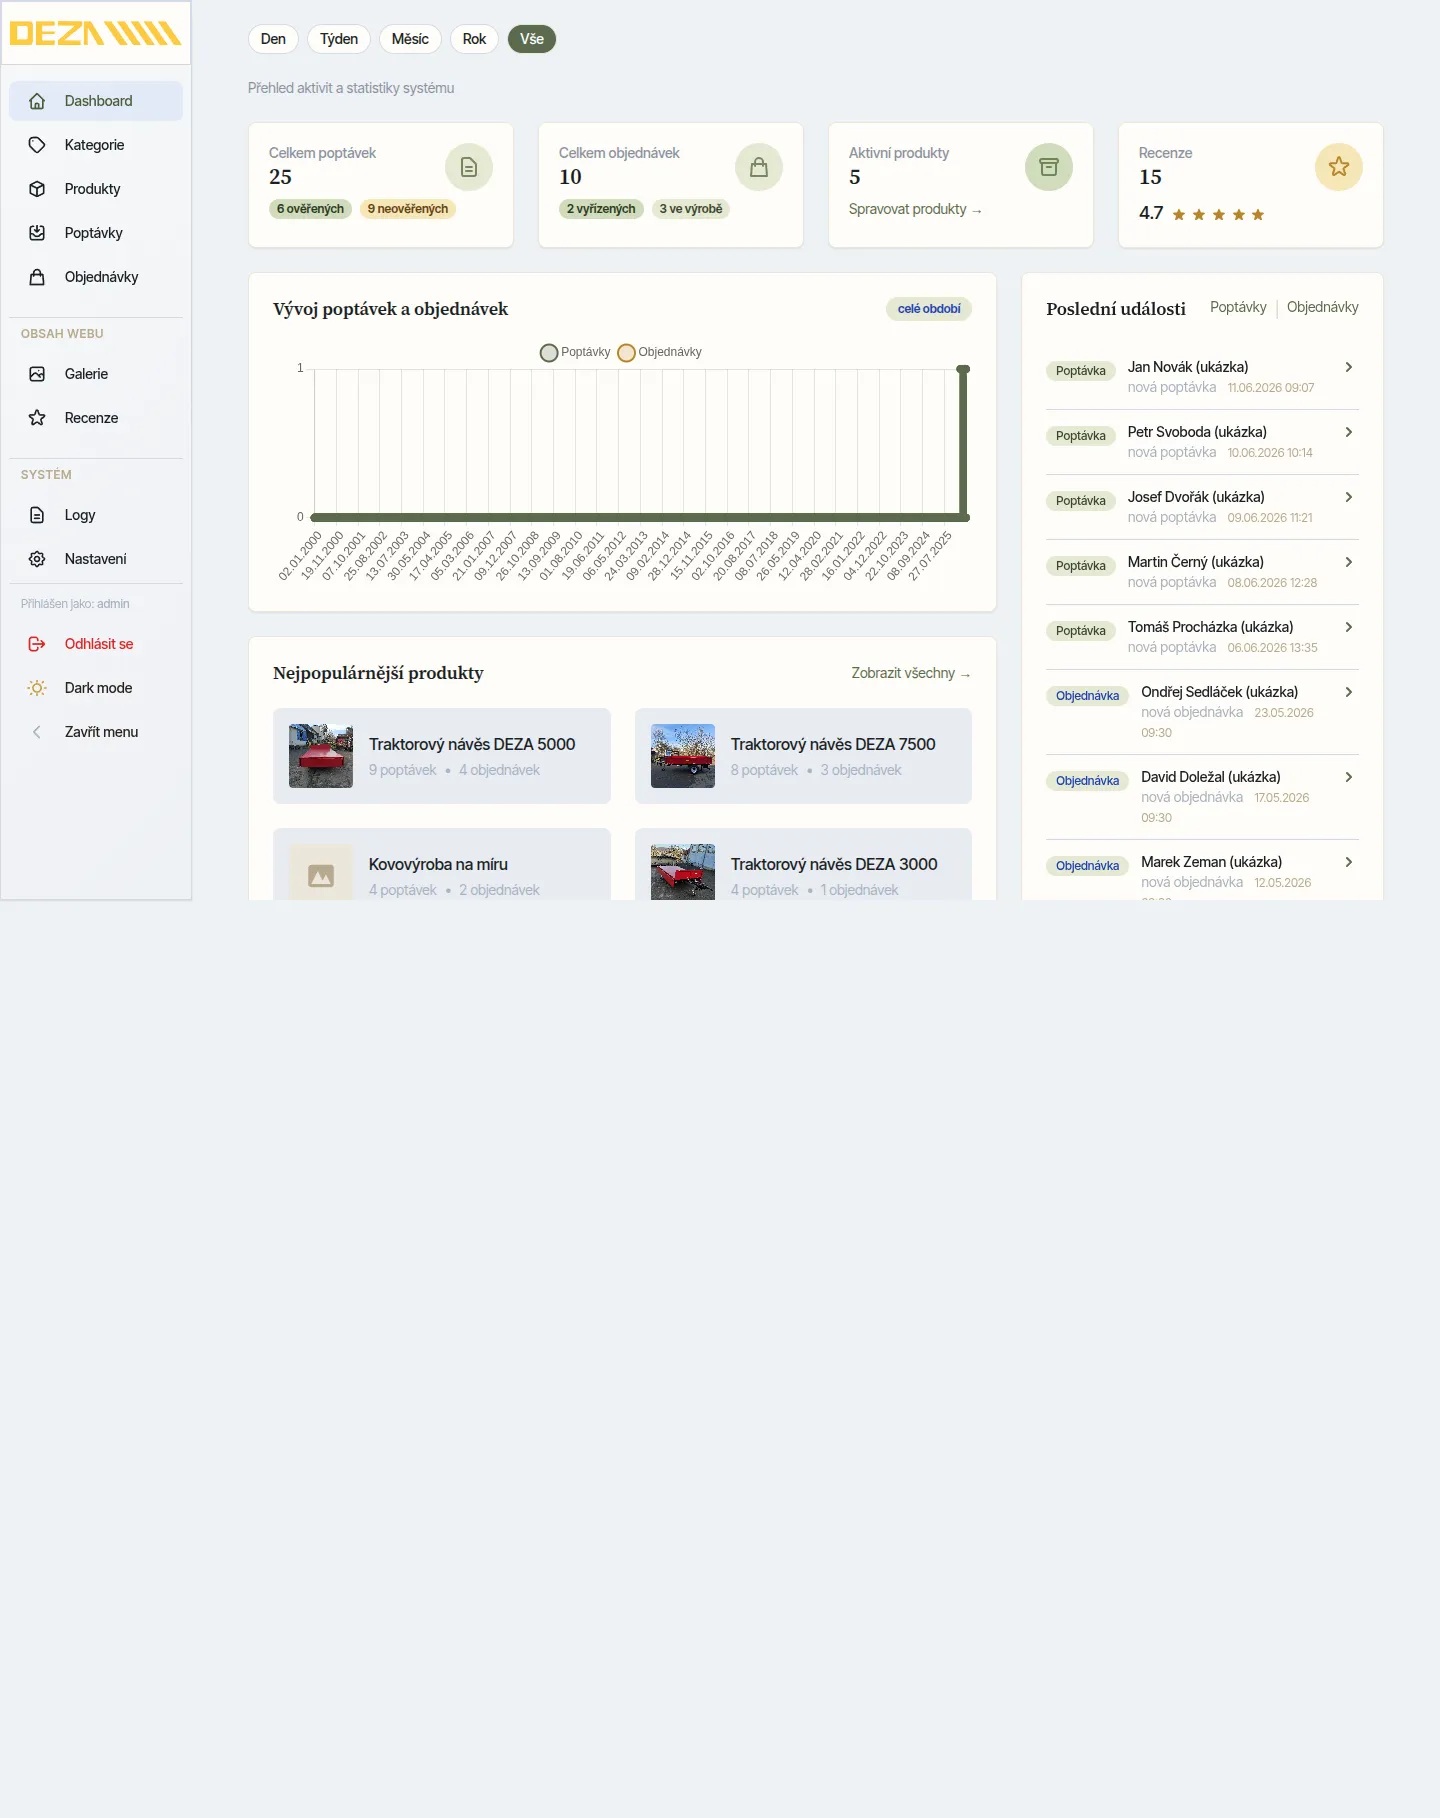
Task: Toggle Objednávky series in chart legend
Action: click(660, 352)
